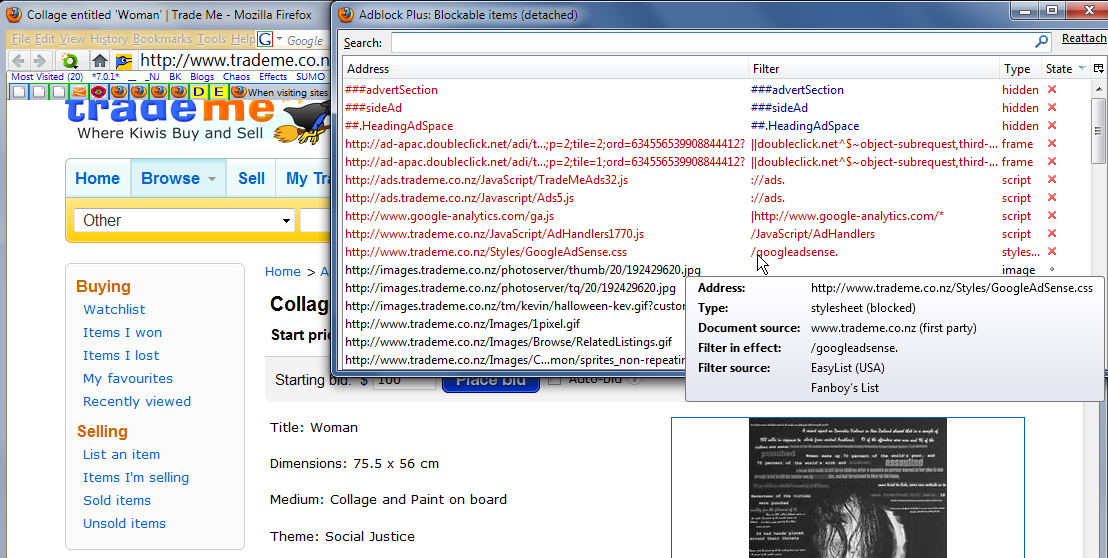Open the Most Visited (20) bookmarks folder
Image resolution: width=1108 pixels, height=558 pixels.
pos(47,76)
